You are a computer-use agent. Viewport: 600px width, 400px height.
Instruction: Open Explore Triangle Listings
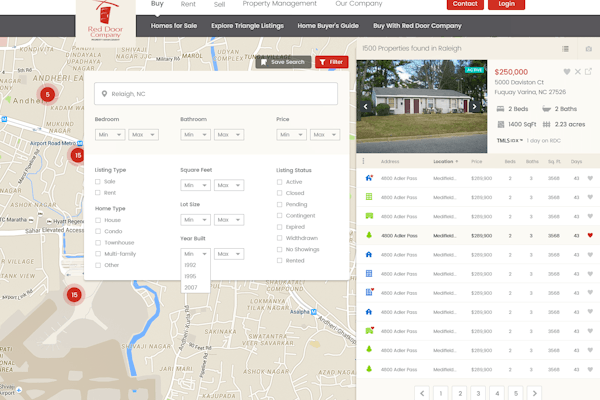[247, 26]
